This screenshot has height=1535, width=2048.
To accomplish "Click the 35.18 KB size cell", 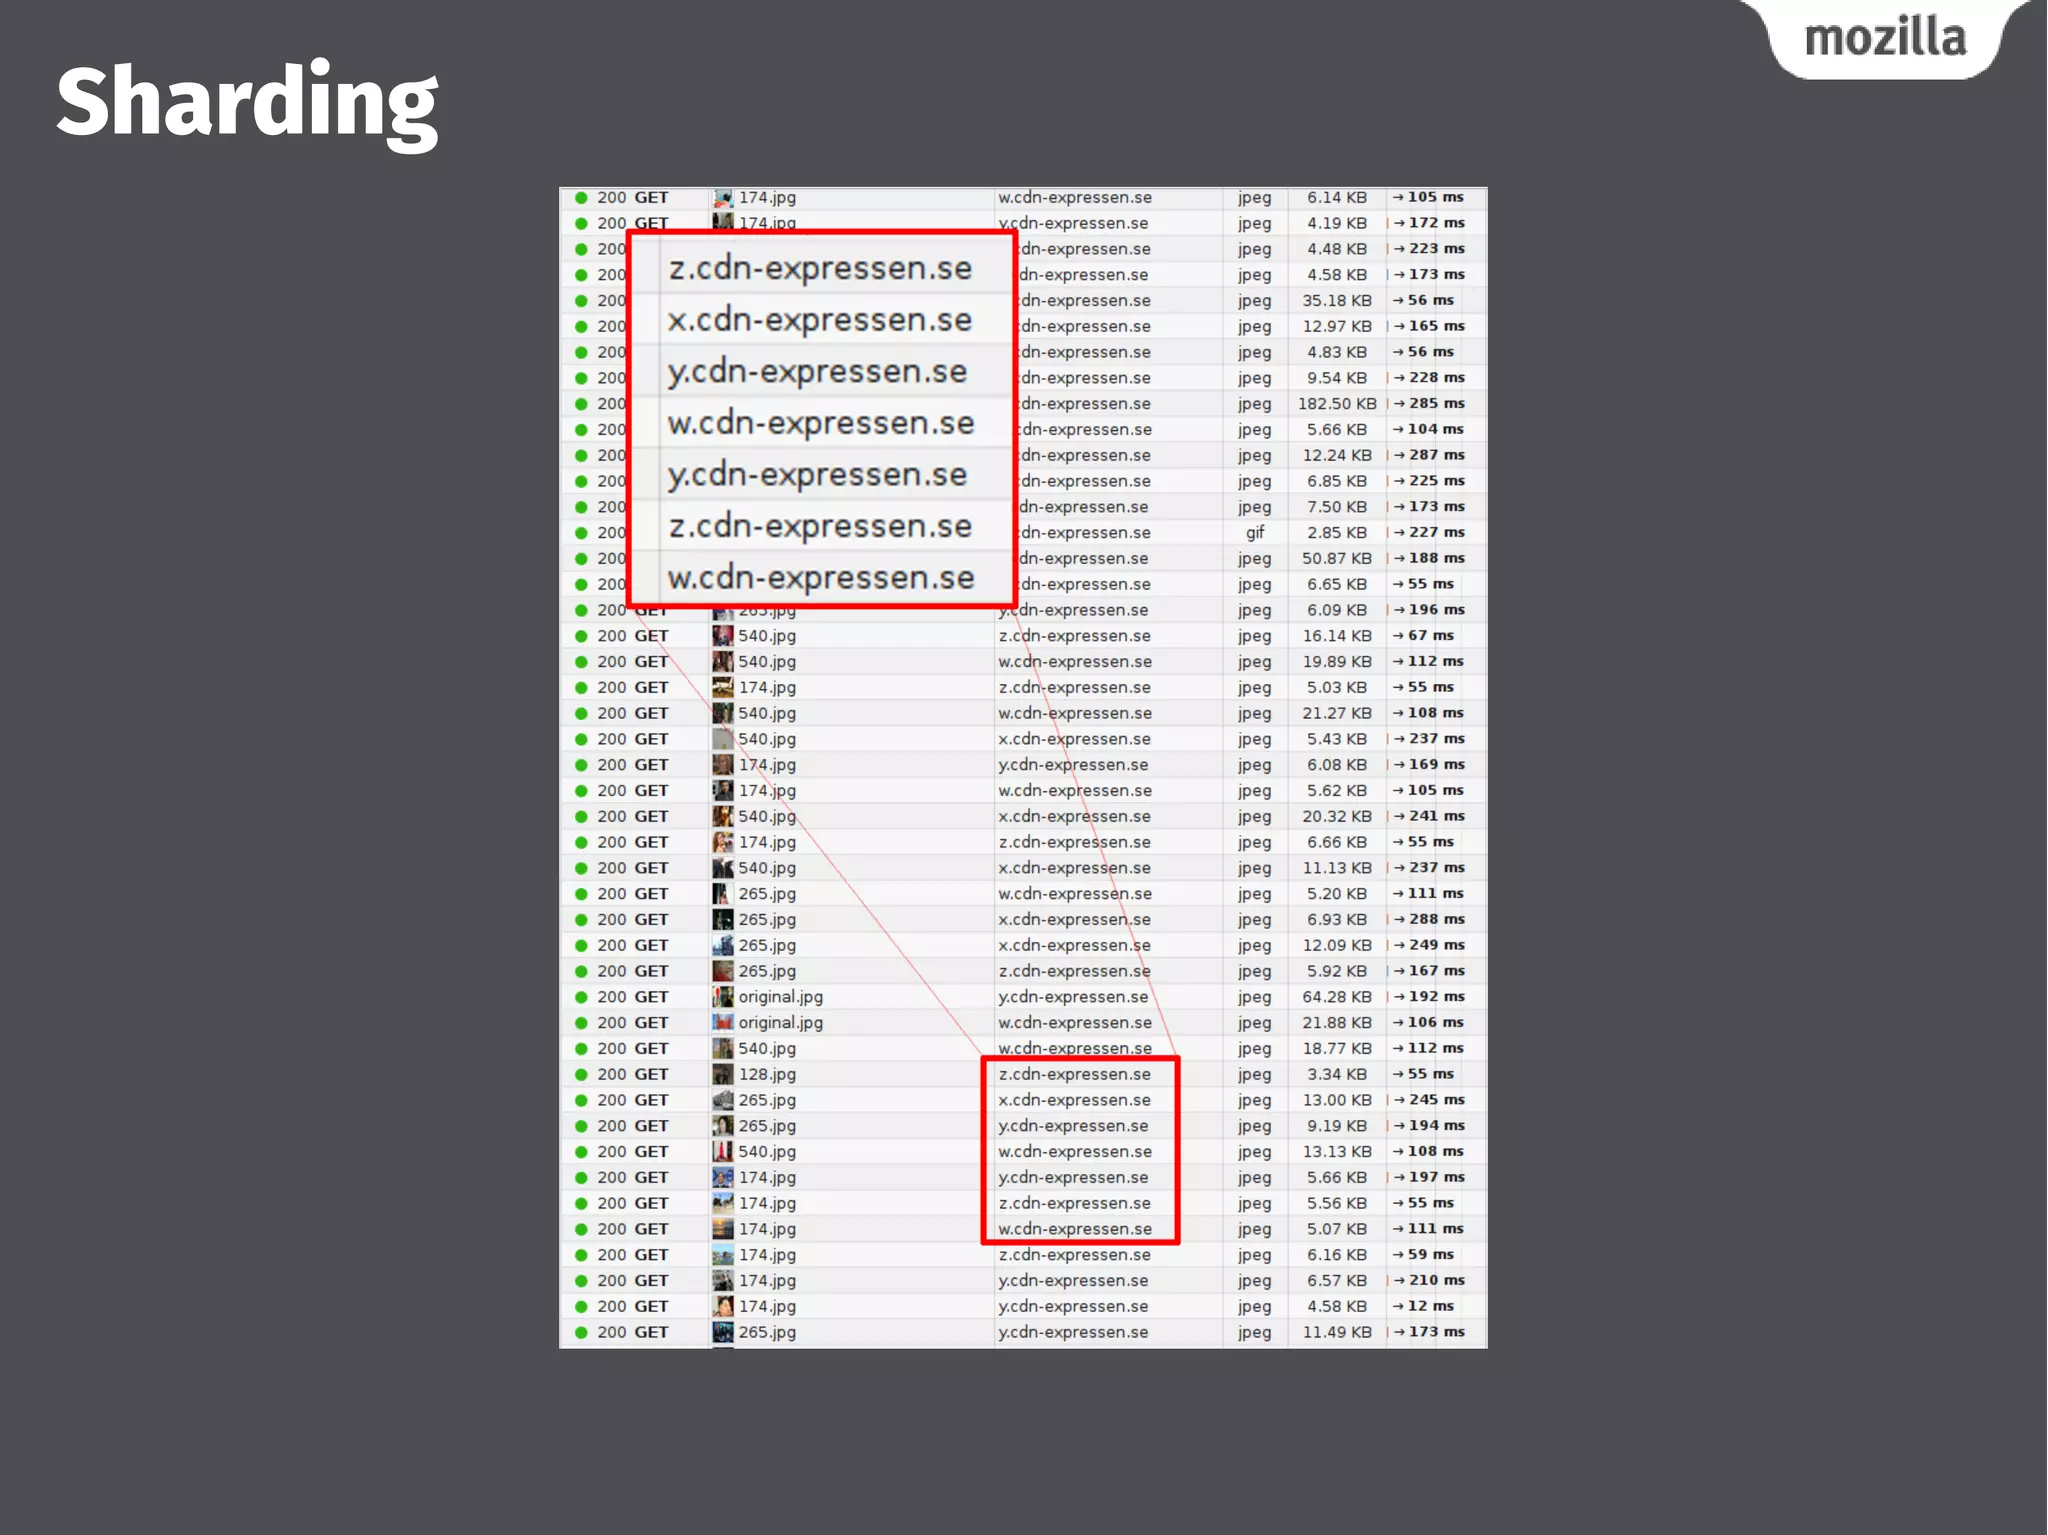I will [x=1337, y=301].
